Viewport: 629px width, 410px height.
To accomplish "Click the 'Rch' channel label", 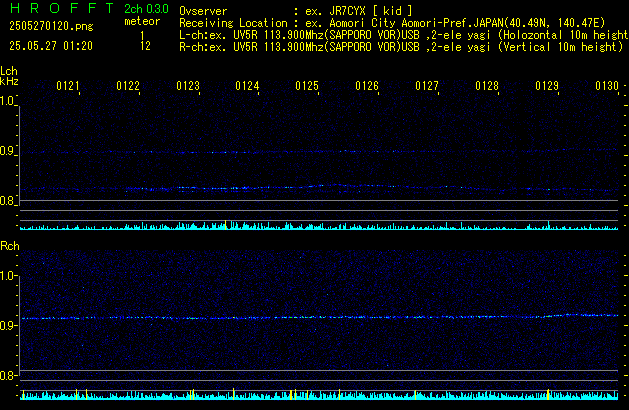I will coord(10,246).
